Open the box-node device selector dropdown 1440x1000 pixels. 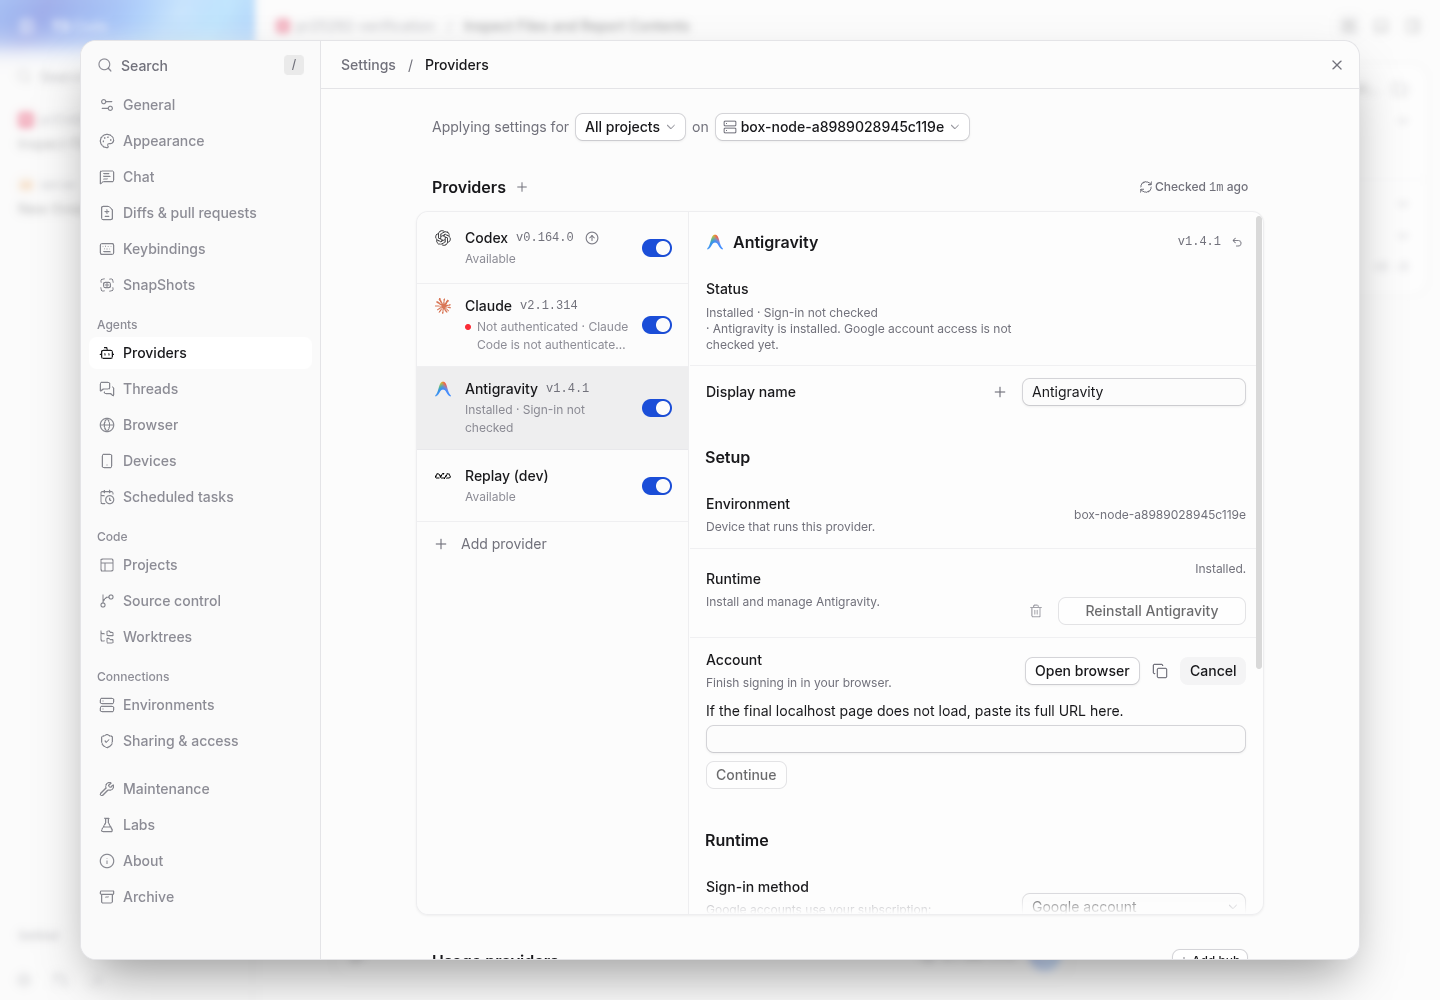pyautogui.click(x=842, y=127)
